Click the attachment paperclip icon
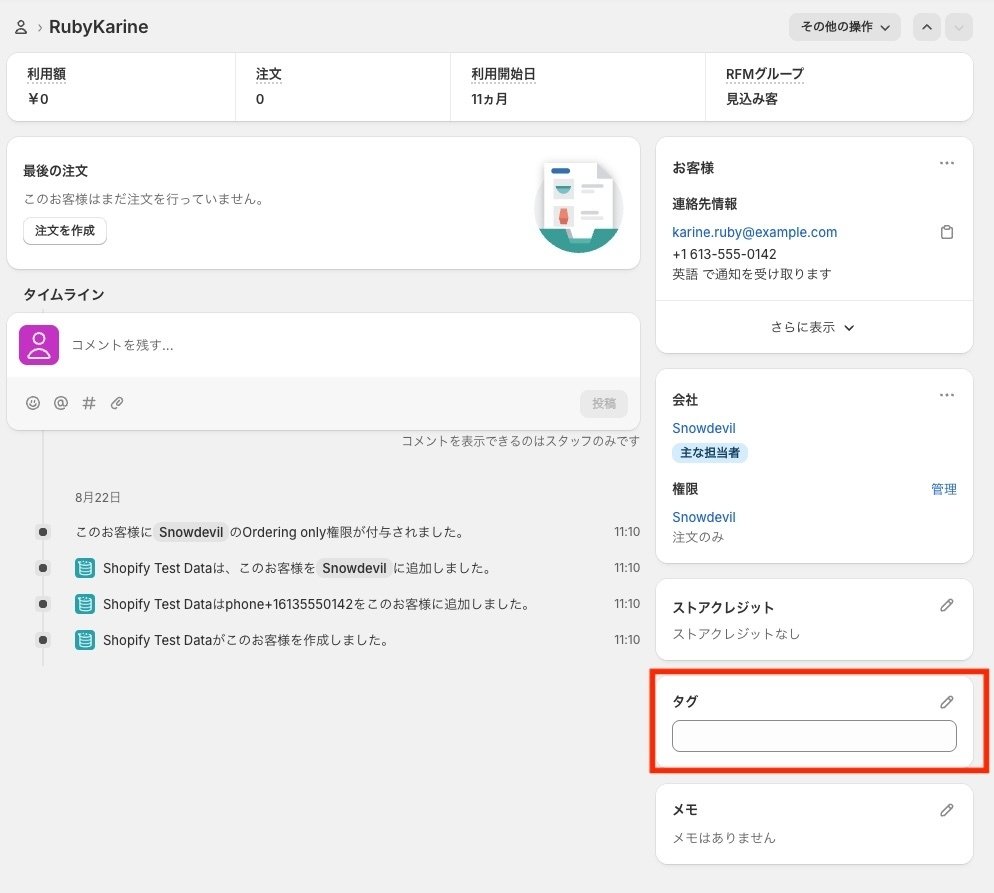The height and width of the screenshot is (893, 994). click(x=117, y=403)
